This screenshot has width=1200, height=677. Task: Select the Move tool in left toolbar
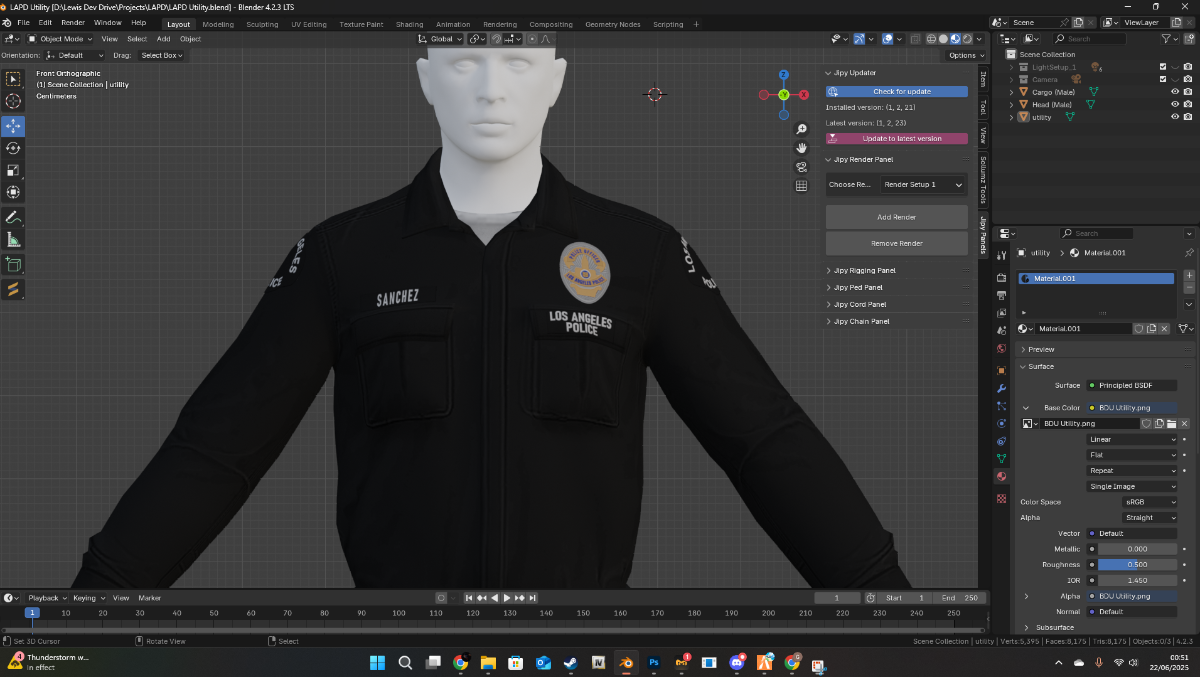[x=13, y=126]
